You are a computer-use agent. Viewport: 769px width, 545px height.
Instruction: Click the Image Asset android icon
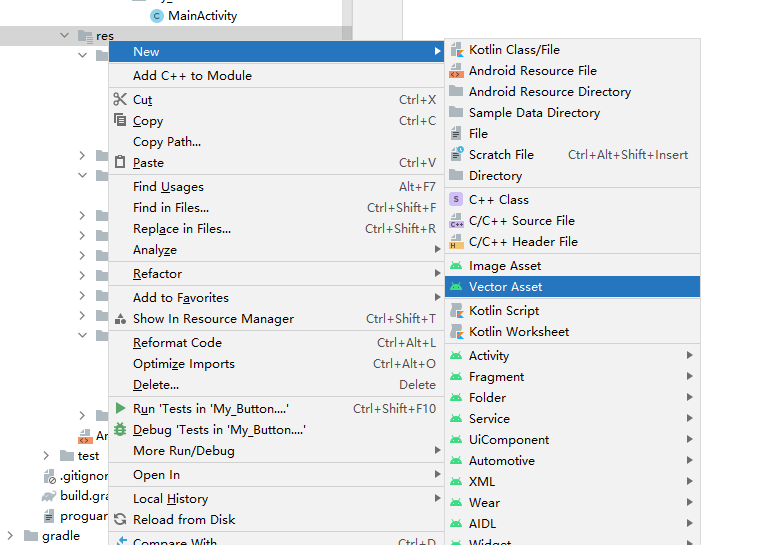(456, 266)
